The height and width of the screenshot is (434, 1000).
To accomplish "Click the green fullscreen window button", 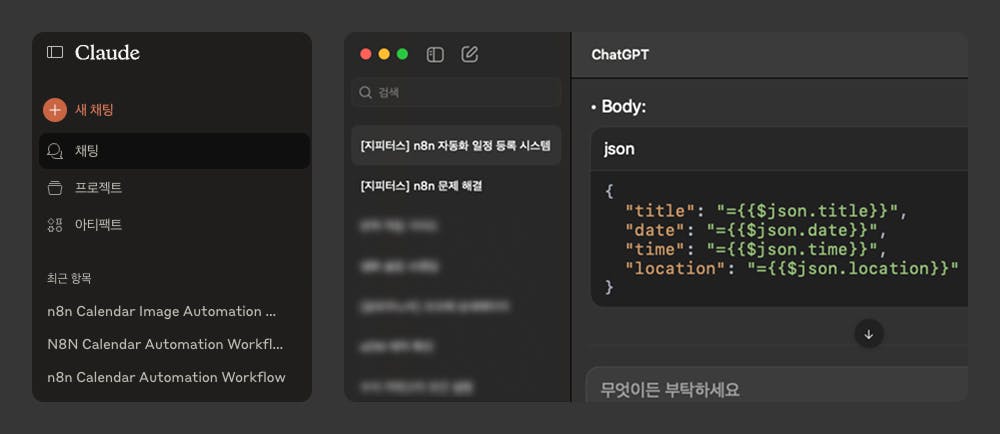I will [x=402, y=54].
